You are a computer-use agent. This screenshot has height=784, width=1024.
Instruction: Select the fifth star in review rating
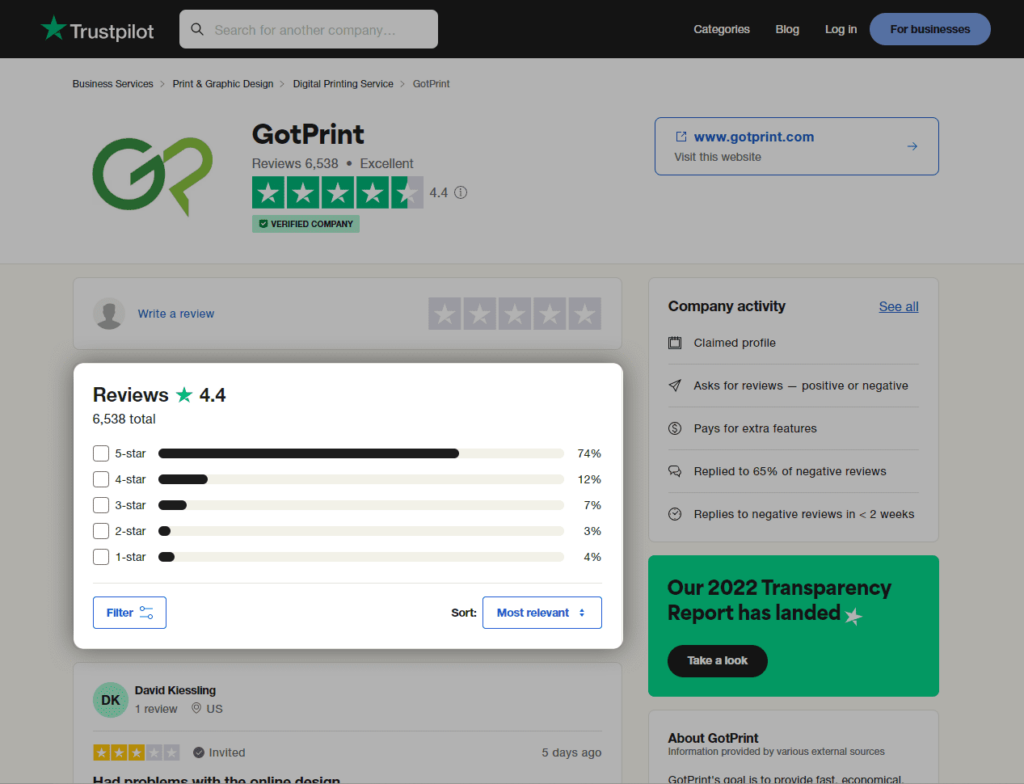point(585,314)
